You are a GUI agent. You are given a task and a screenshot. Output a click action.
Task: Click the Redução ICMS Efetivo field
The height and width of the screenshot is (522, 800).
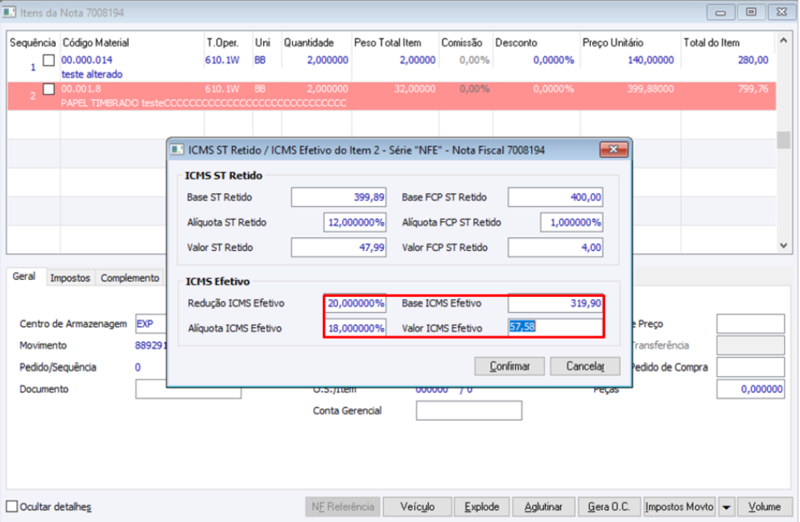tap(355, 303)
